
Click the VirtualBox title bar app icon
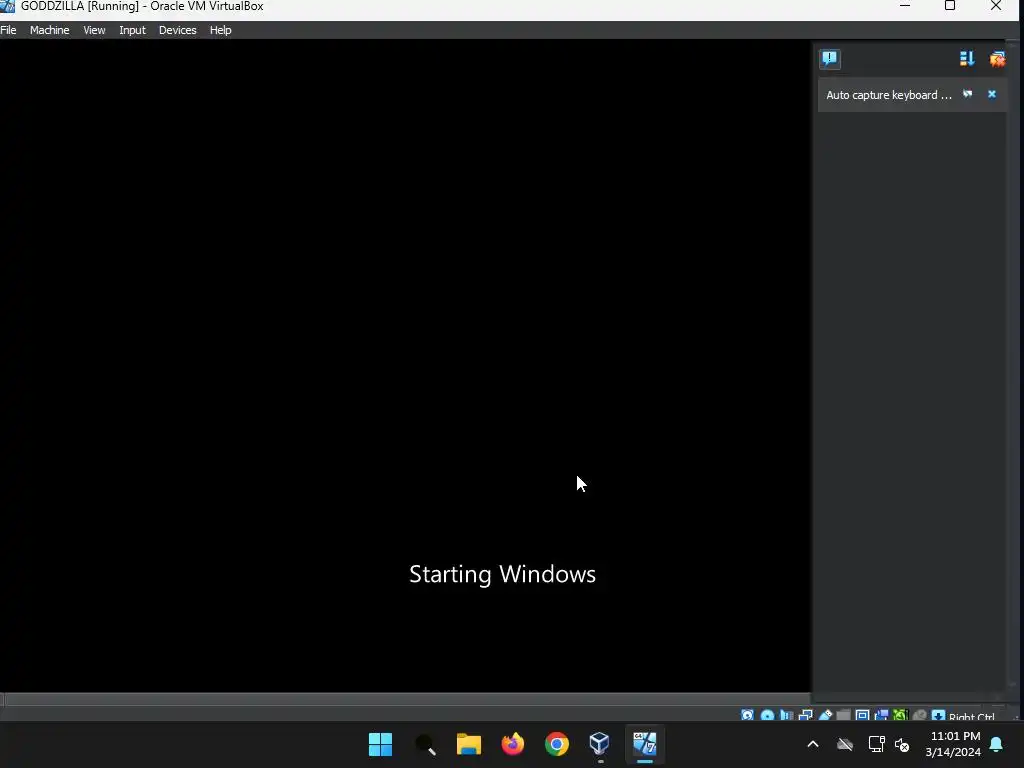tap(7, 7)
